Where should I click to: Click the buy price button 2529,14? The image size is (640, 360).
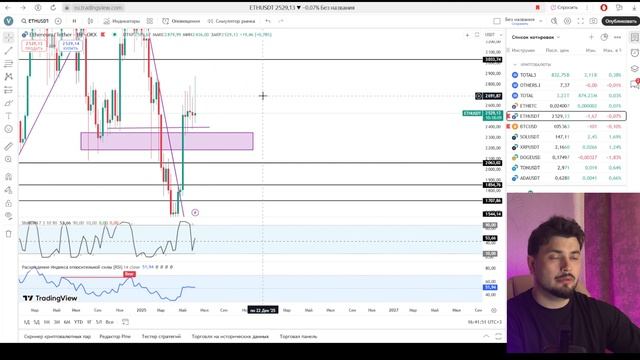pyautogui.click(x=70, y=45)
